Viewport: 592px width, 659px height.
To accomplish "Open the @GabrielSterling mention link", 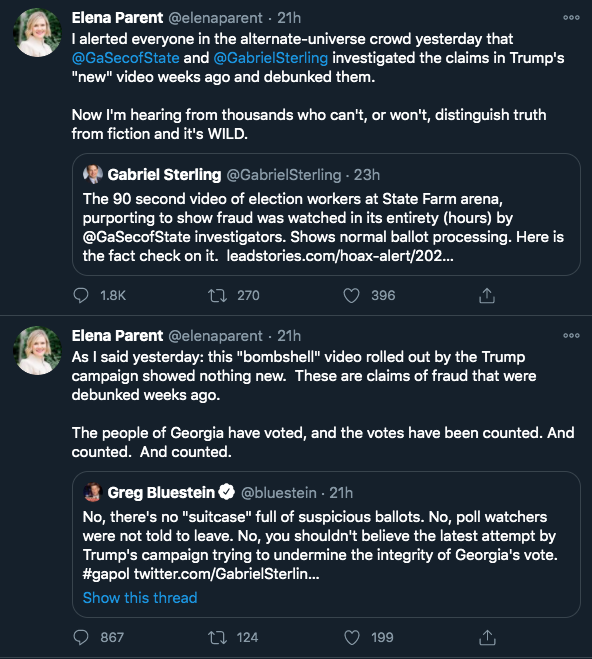I will pyautogui.click(x=271, y=58).
